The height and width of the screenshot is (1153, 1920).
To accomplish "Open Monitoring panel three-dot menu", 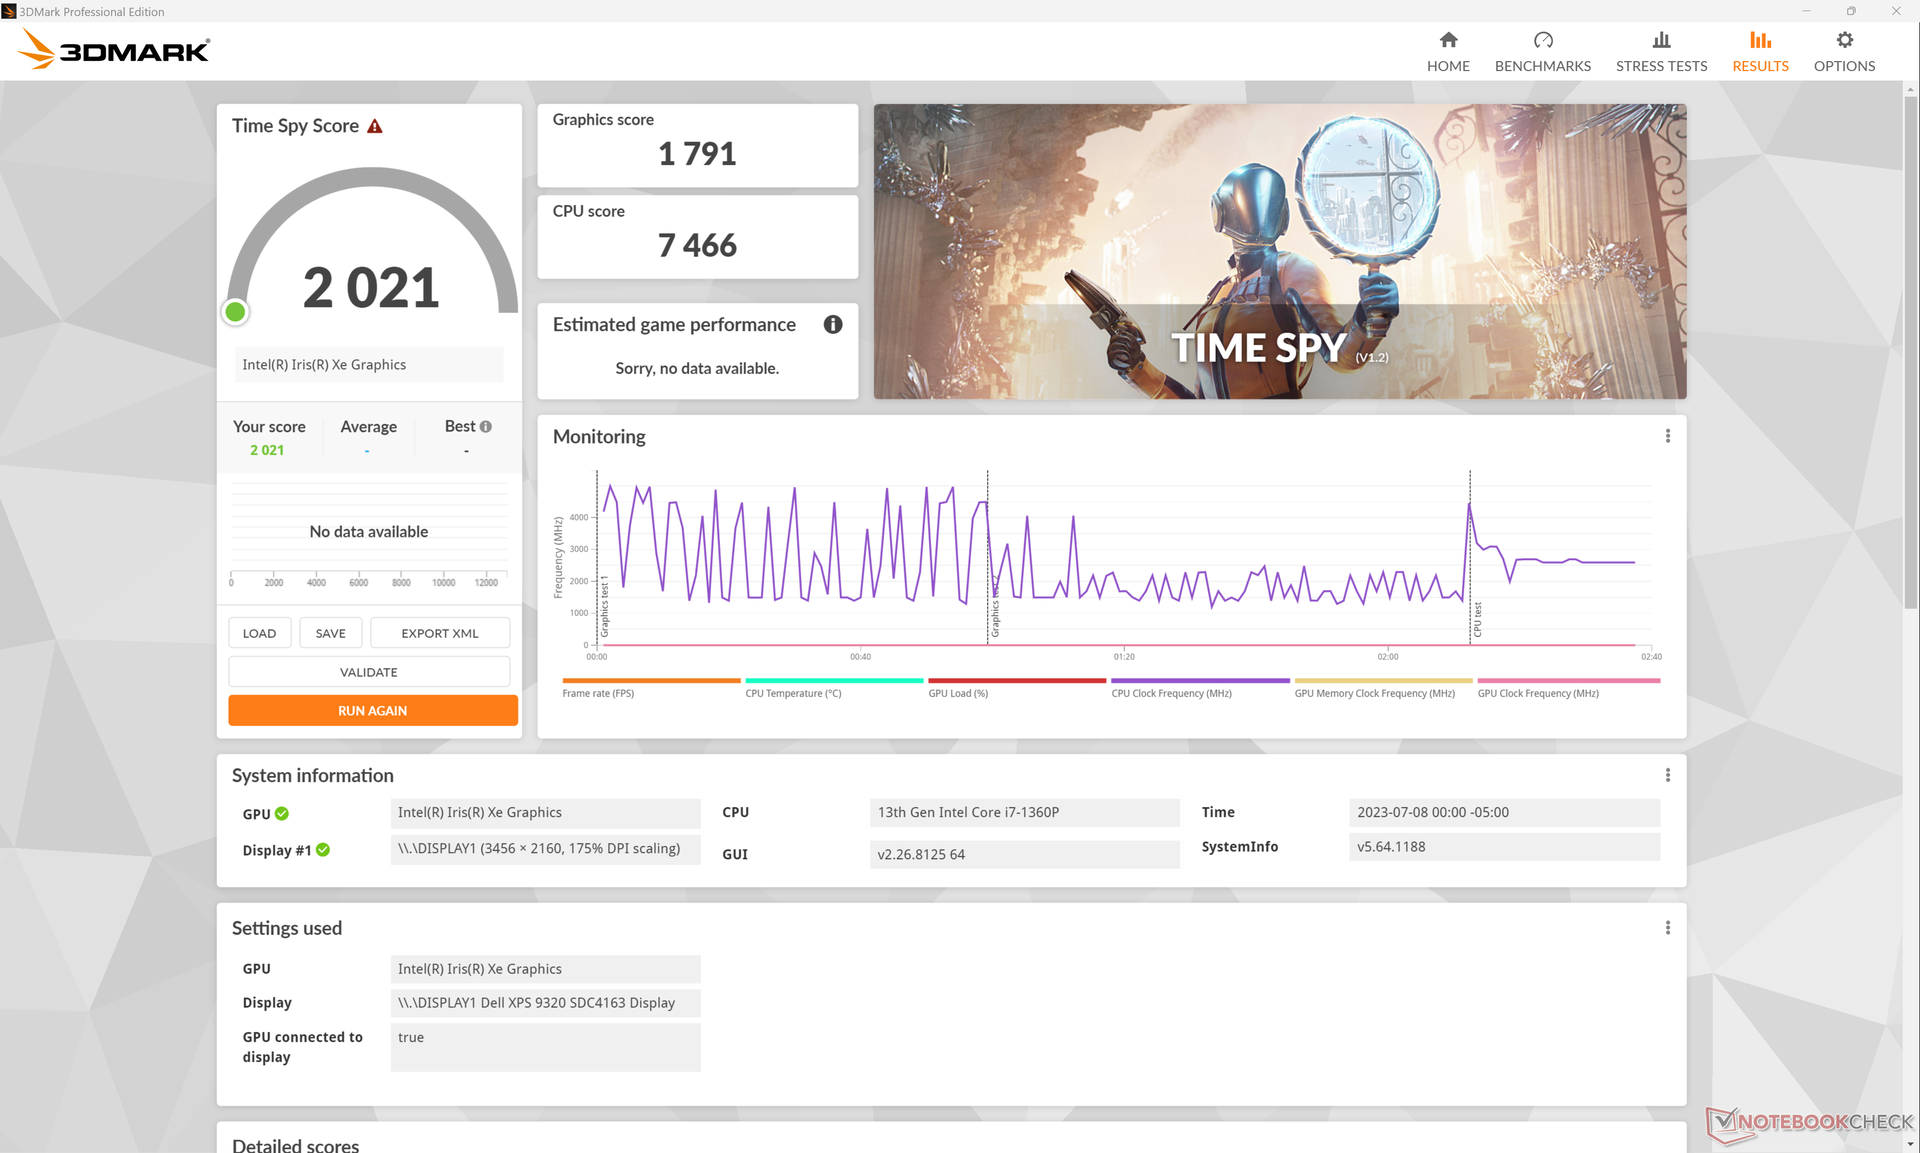I will point(1667,436).
